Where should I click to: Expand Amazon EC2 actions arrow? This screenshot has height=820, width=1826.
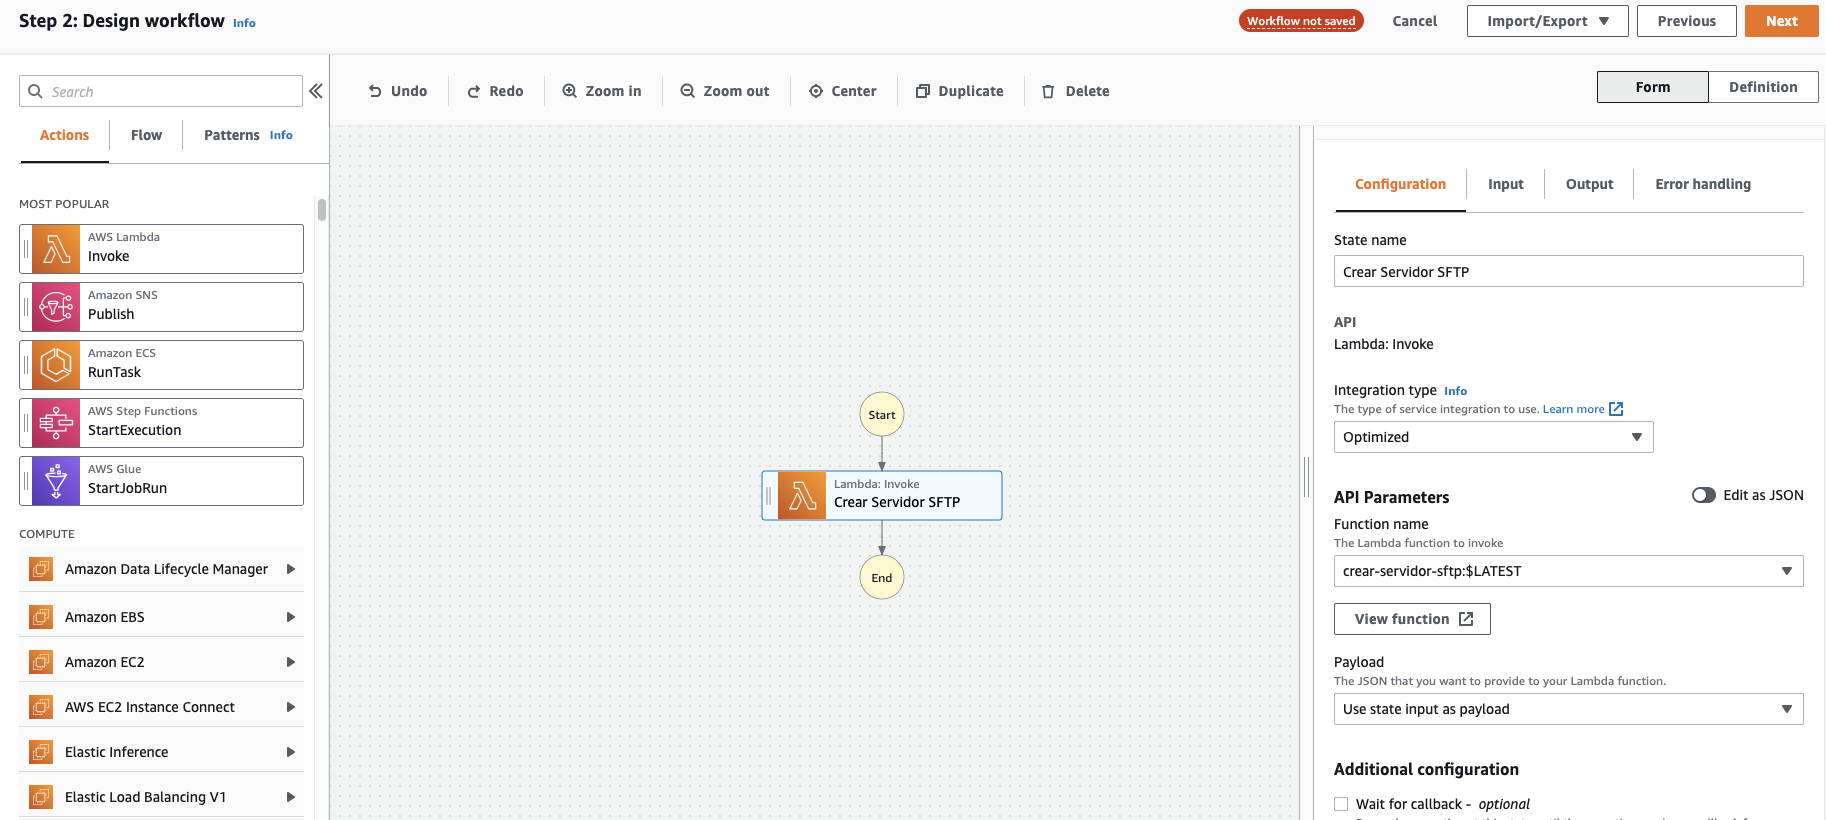[291, 662]
